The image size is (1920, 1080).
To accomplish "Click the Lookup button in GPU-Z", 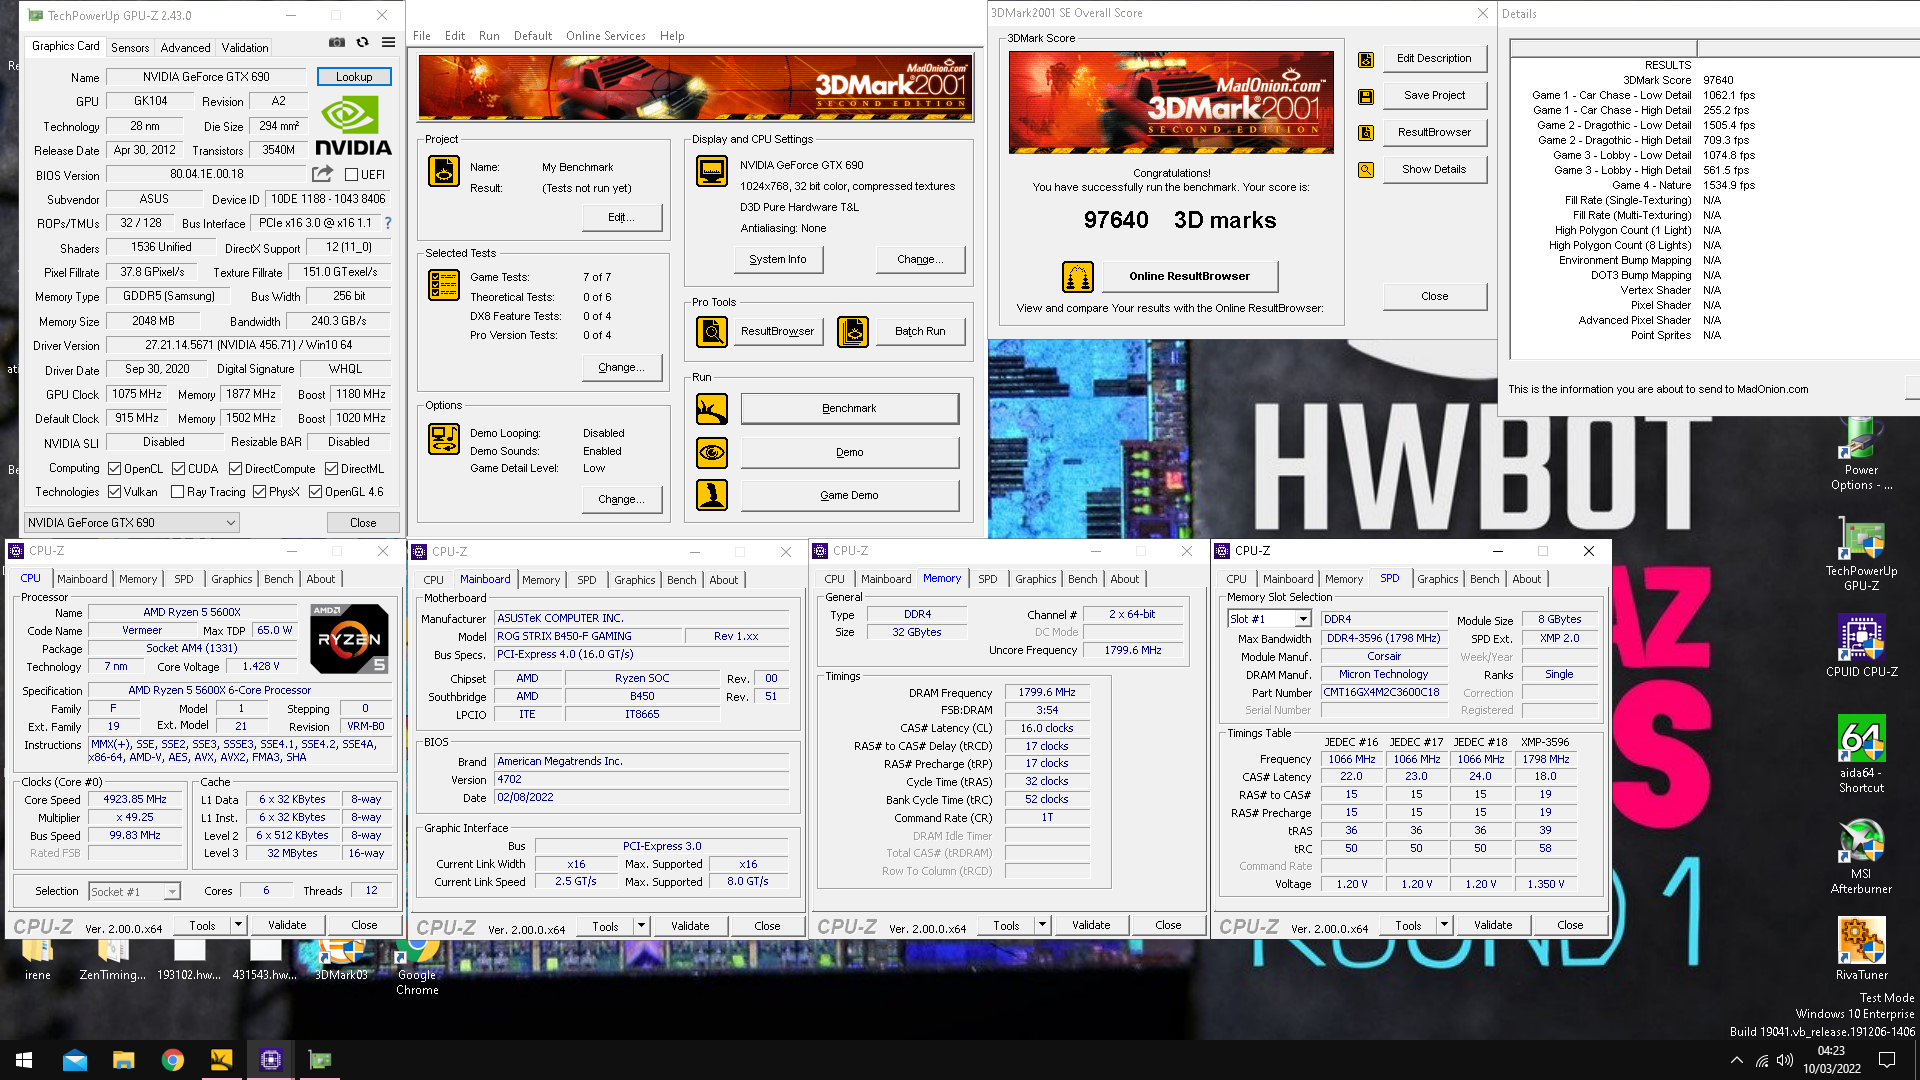I will coord(354,77).
